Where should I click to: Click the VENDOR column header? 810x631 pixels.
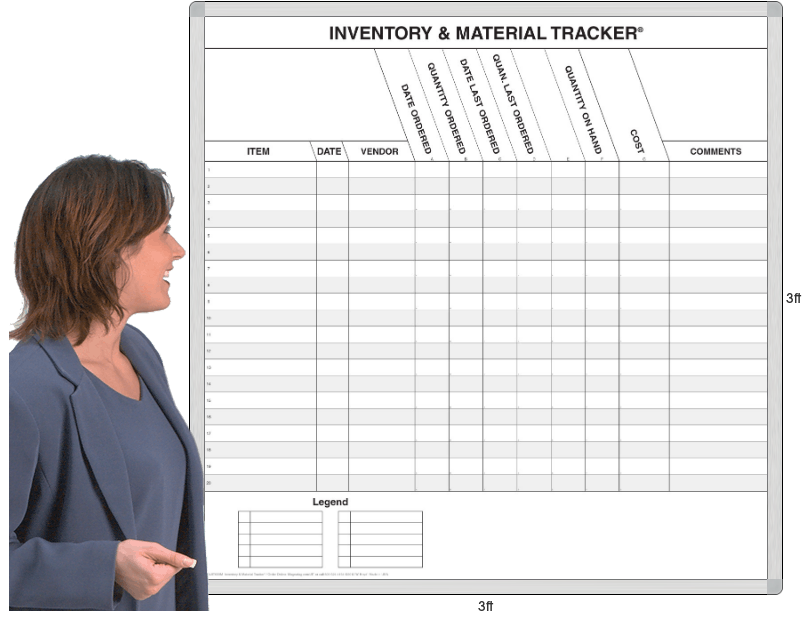click(379, 152)
